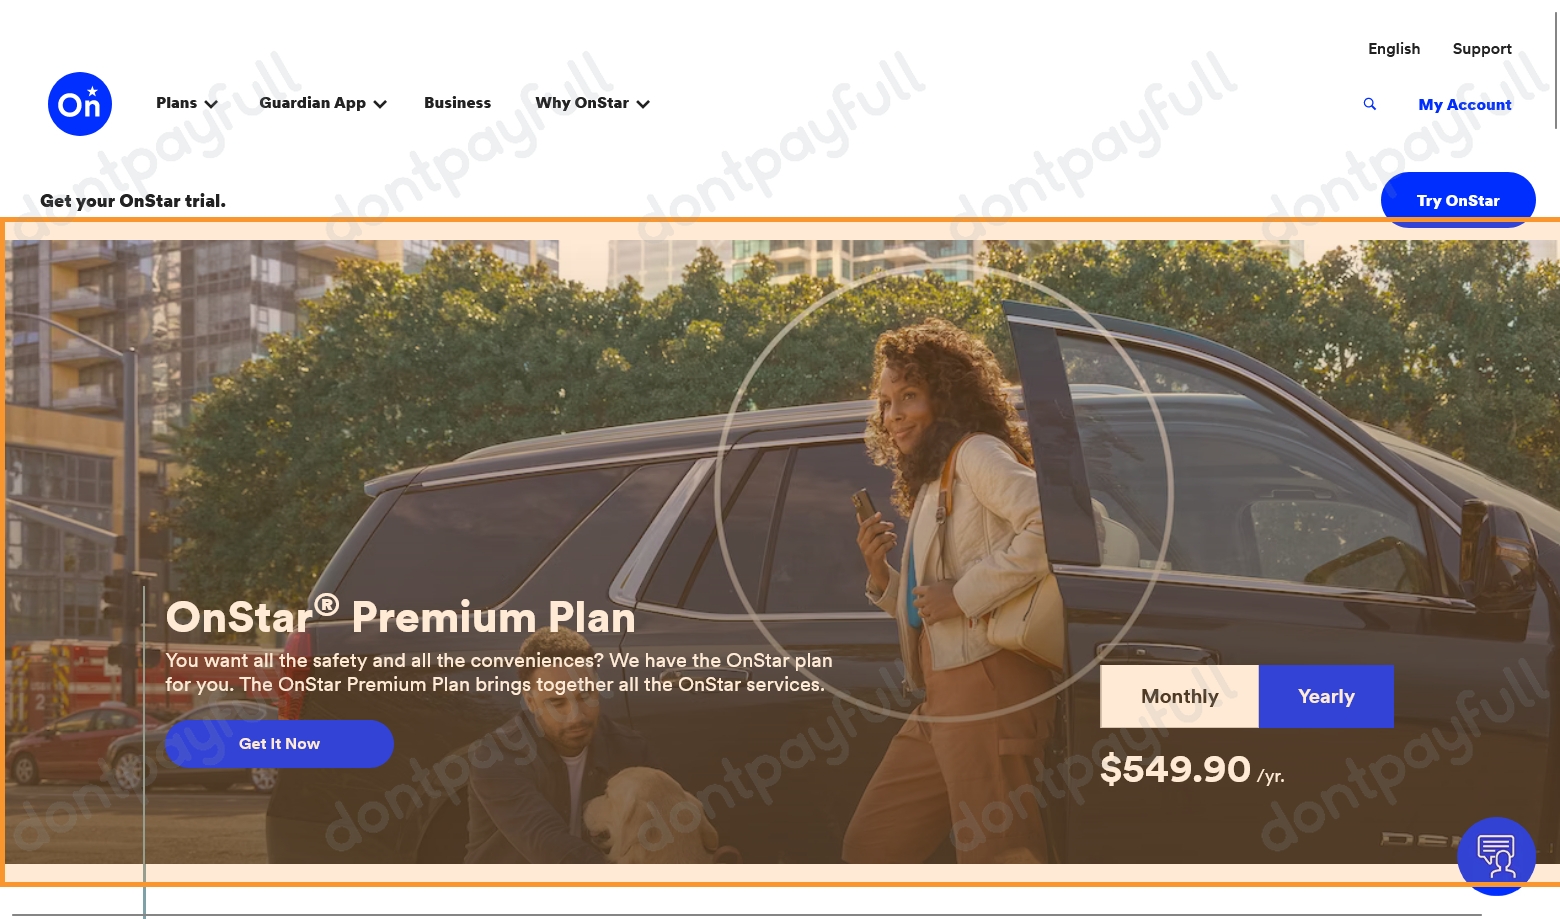Image resolution: width=1560 pixels, height=919 pixels.
Task: Open the Business menu item
Action: tap(457, 103)
